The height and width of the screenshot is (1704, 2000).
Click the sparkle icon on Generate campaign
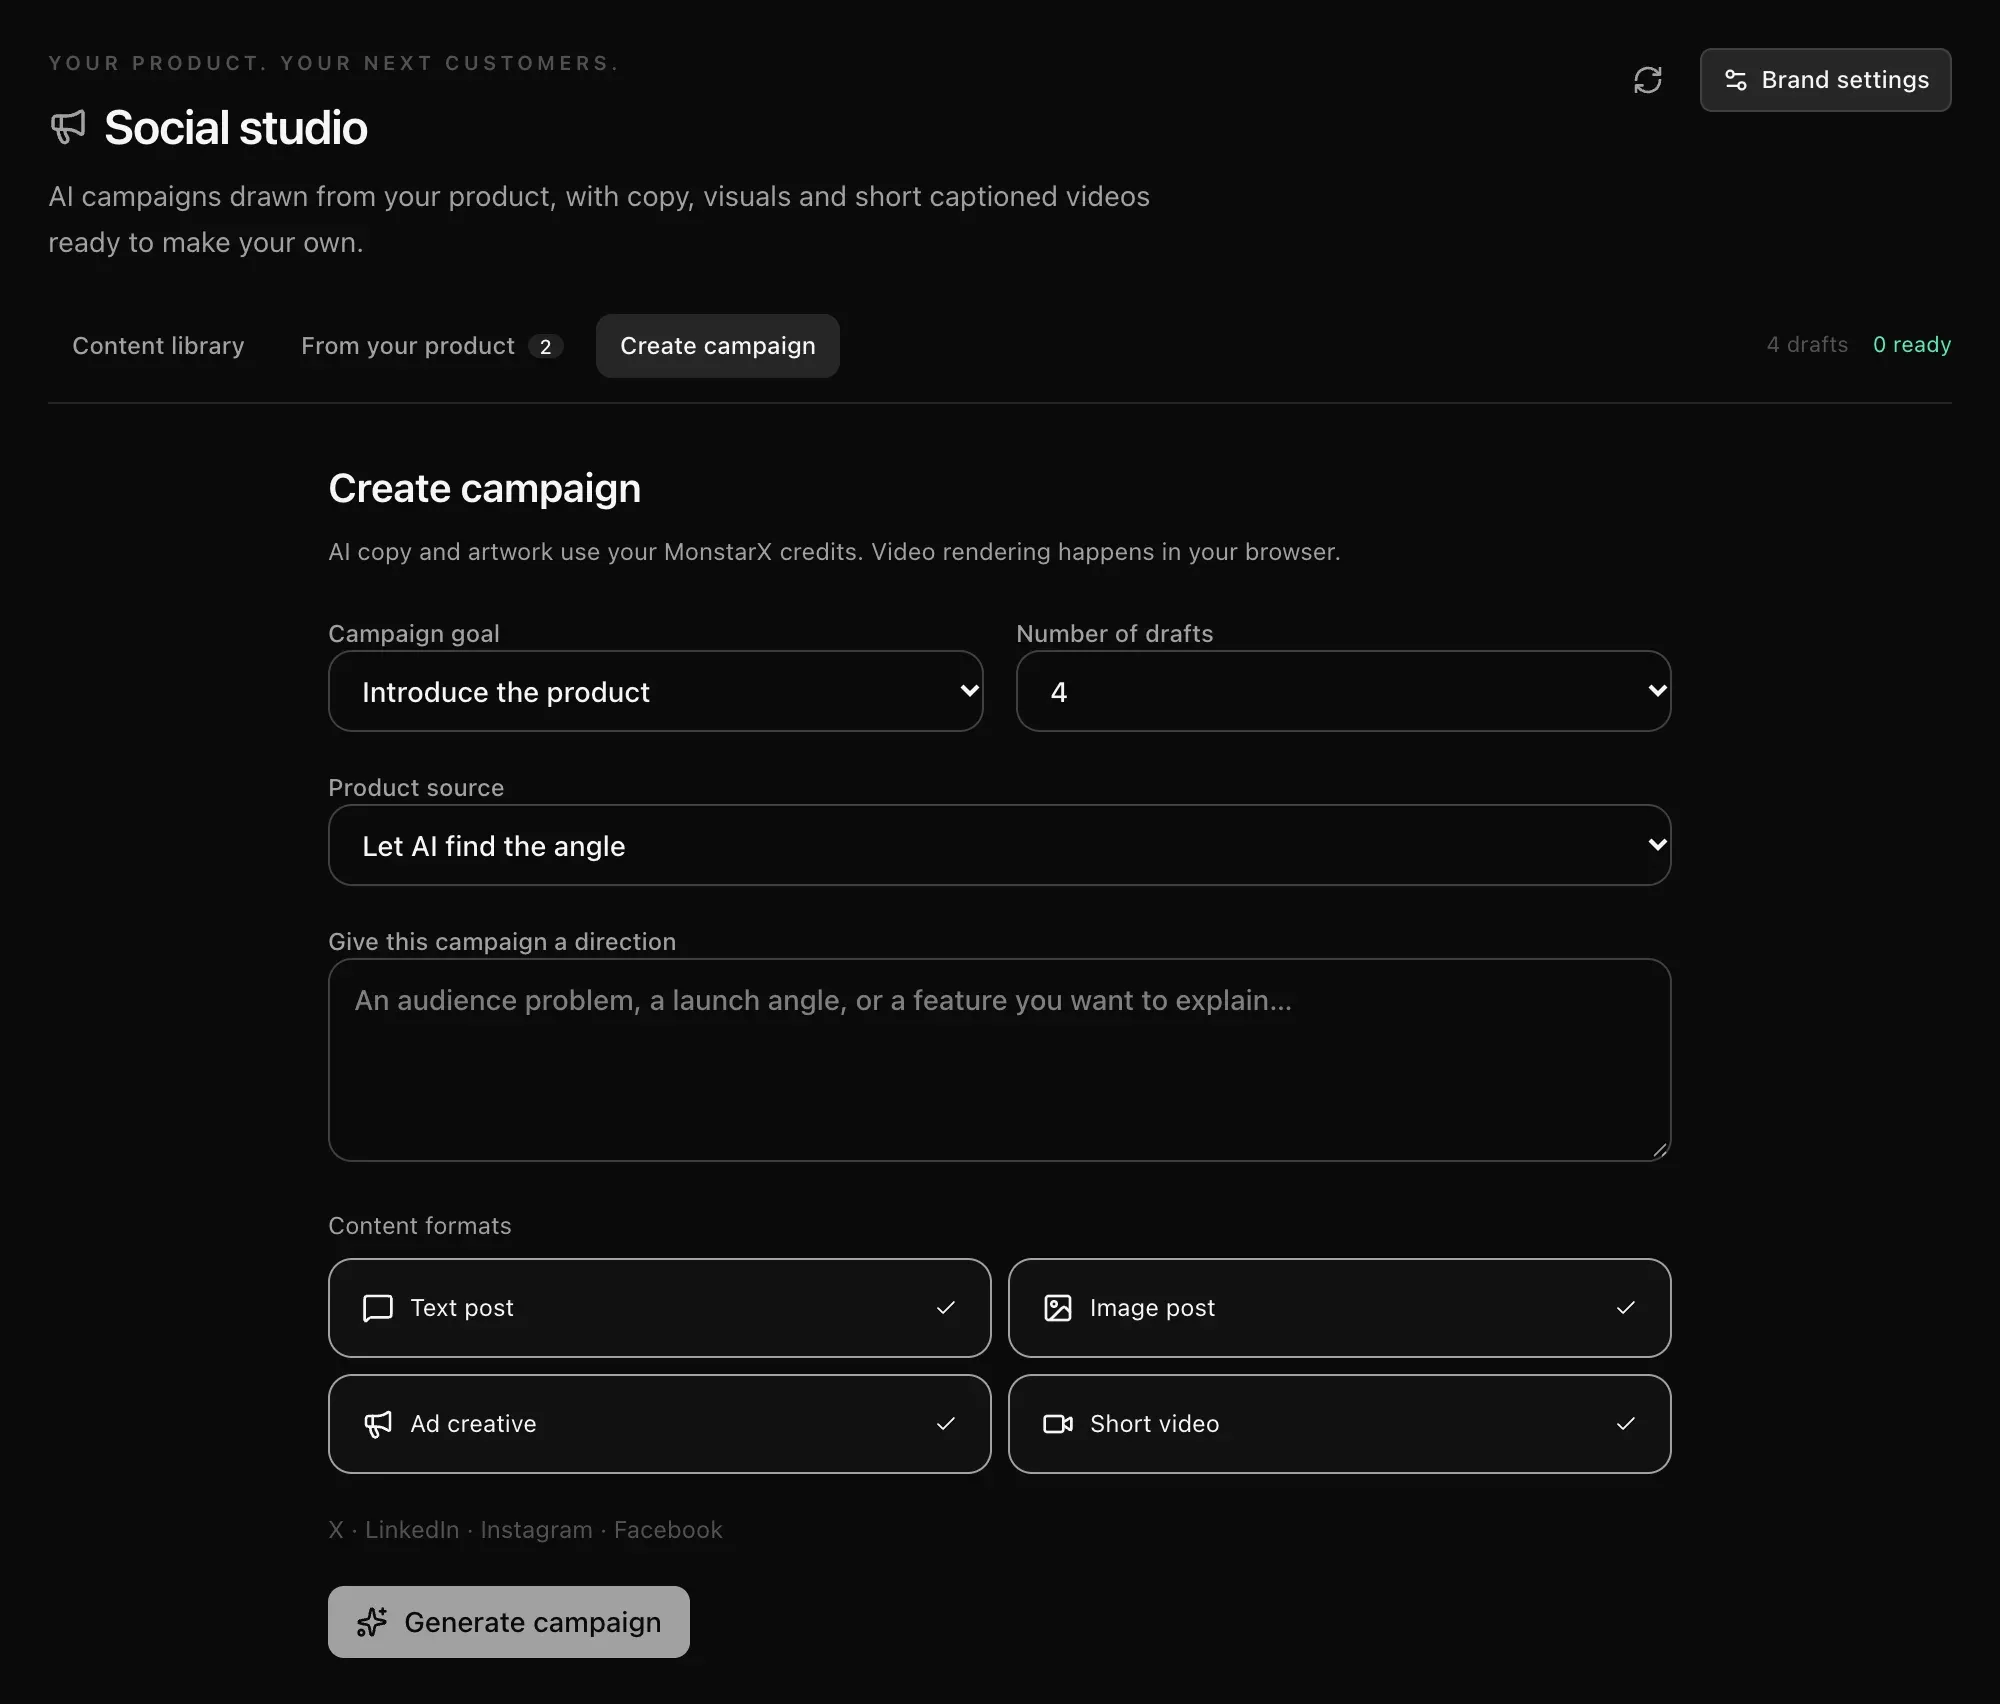click(372, 1622)
